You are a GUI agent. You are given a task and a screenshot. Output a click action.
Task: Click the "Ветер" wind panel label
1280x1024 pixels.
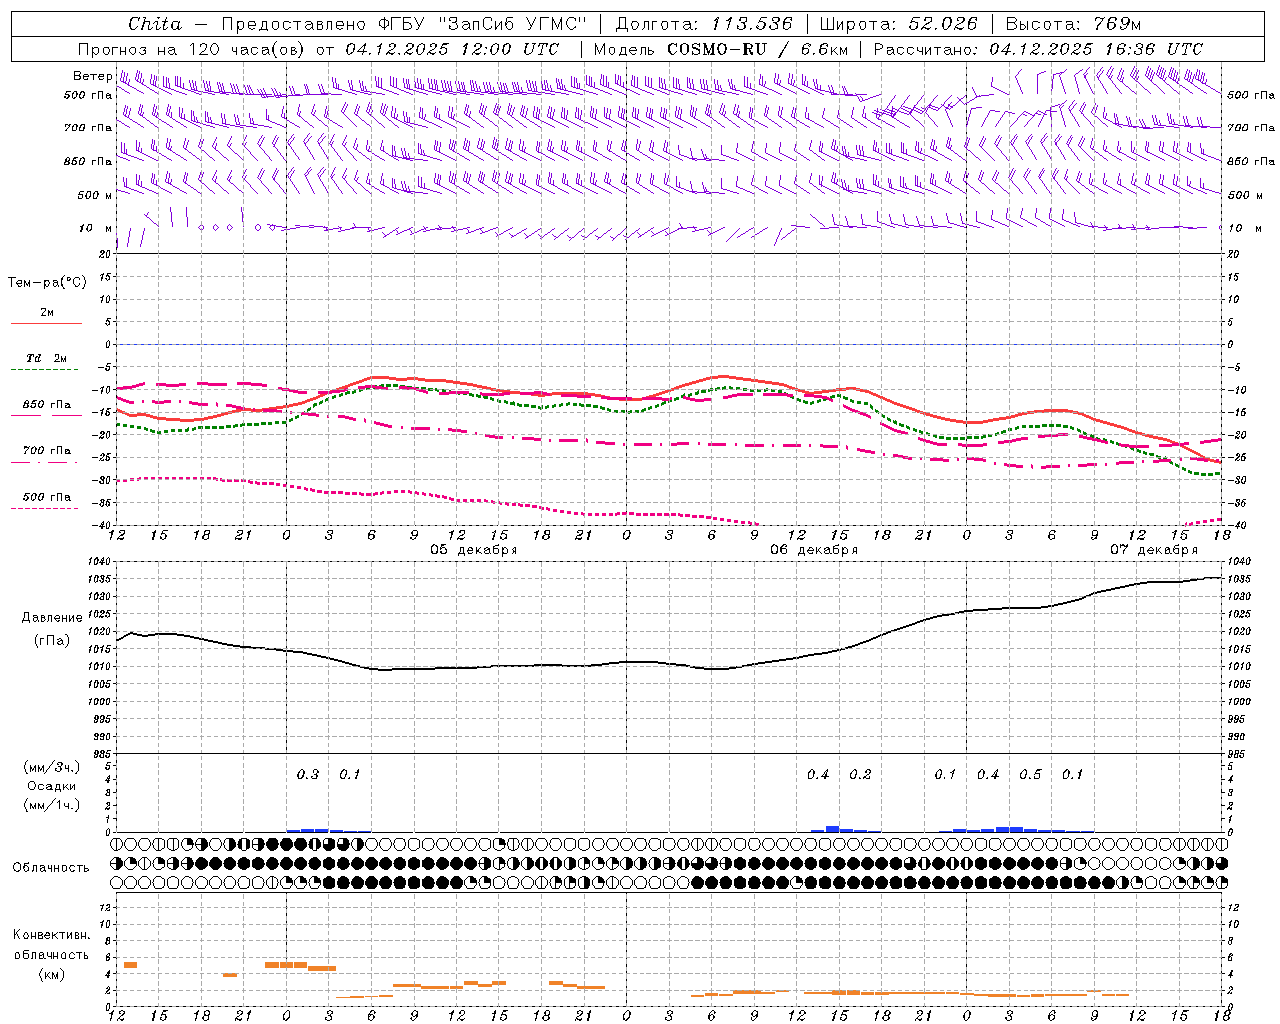[x=92, y=76]
